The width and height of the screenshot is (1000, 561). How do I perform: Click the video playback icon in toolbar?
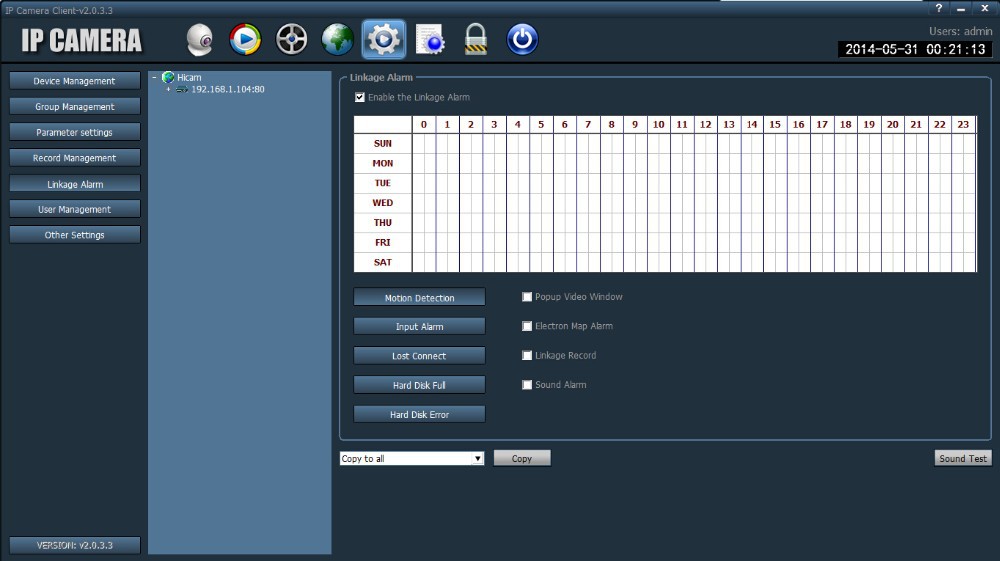(x=245, y=39)
